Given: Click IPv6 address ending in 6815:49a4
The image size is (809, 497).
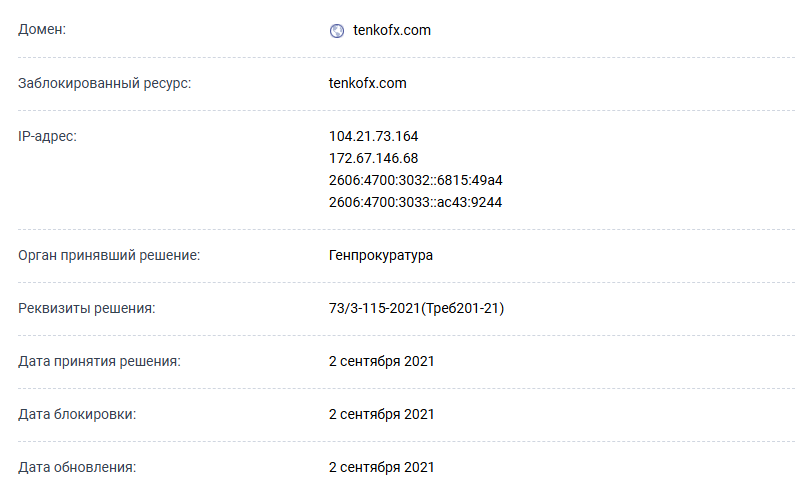Looking at the screenshot, I should click(415, 180).
